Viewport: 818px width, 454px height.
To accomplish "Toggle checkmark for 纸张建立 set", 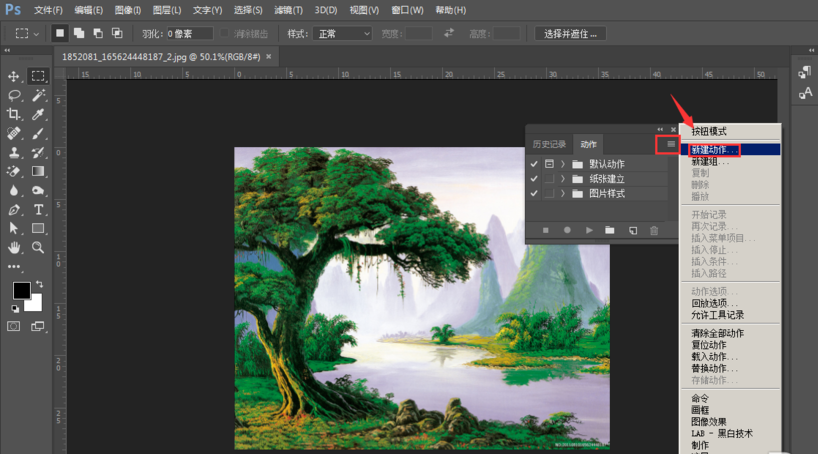I will pyautogui.click(x=534, y=178).
